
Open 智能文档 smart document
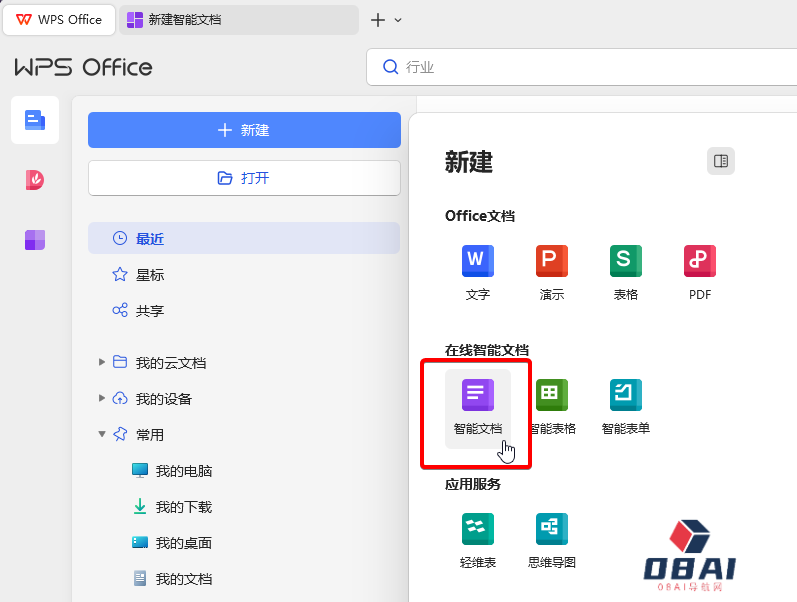click(x=477, y=406)
